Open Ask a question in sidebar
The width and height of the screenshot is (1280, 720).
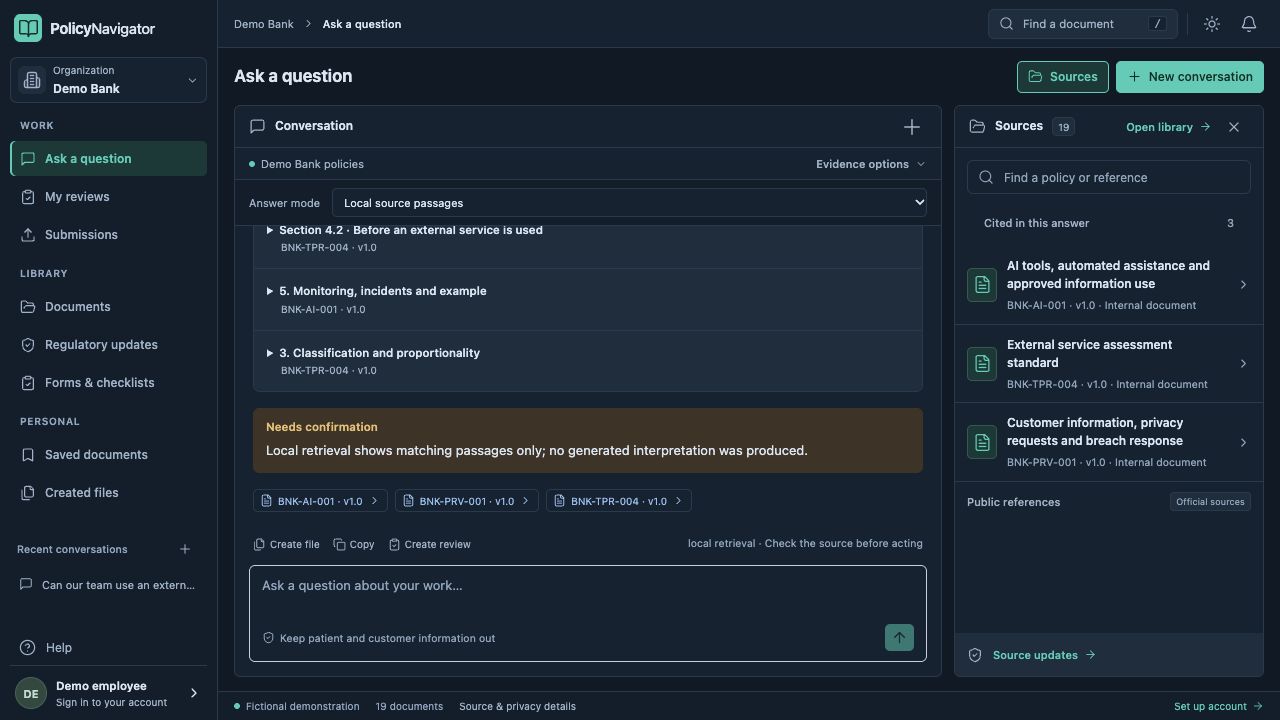tap(108, 159)
